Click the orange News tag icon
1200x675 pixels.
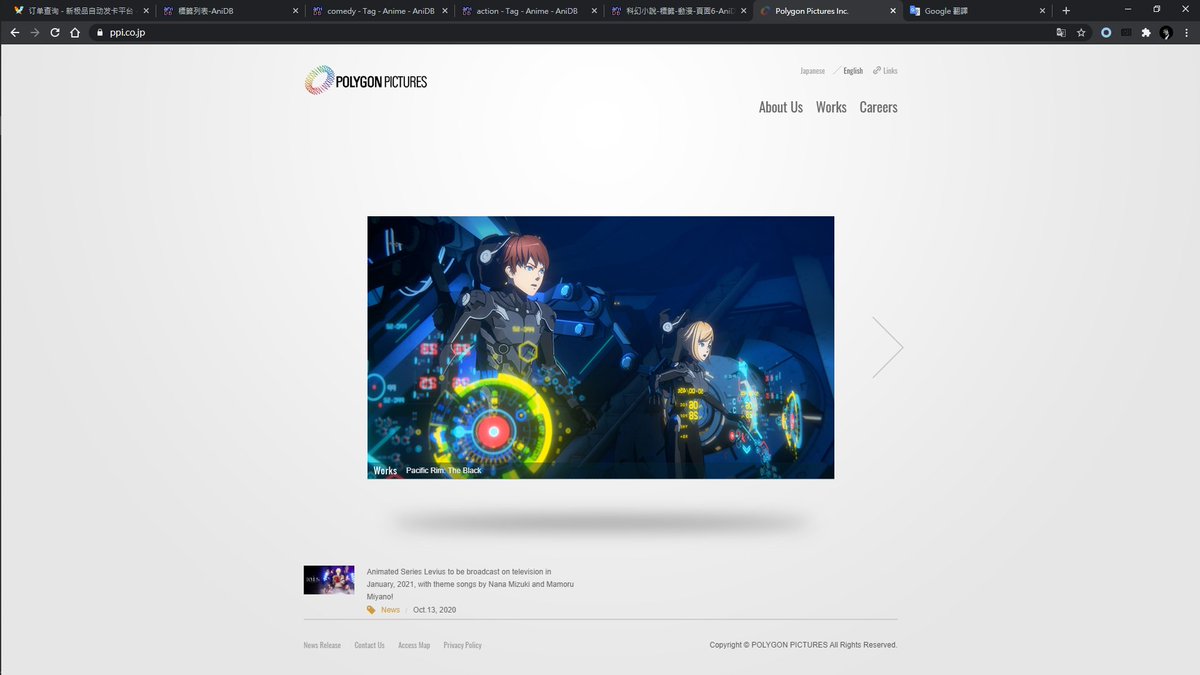click(x=372, y=610)
